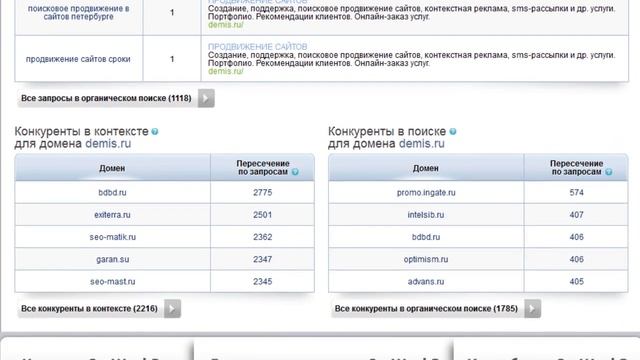
Task: Click value 407 for intelsib.ru
Action: (576, 215)
